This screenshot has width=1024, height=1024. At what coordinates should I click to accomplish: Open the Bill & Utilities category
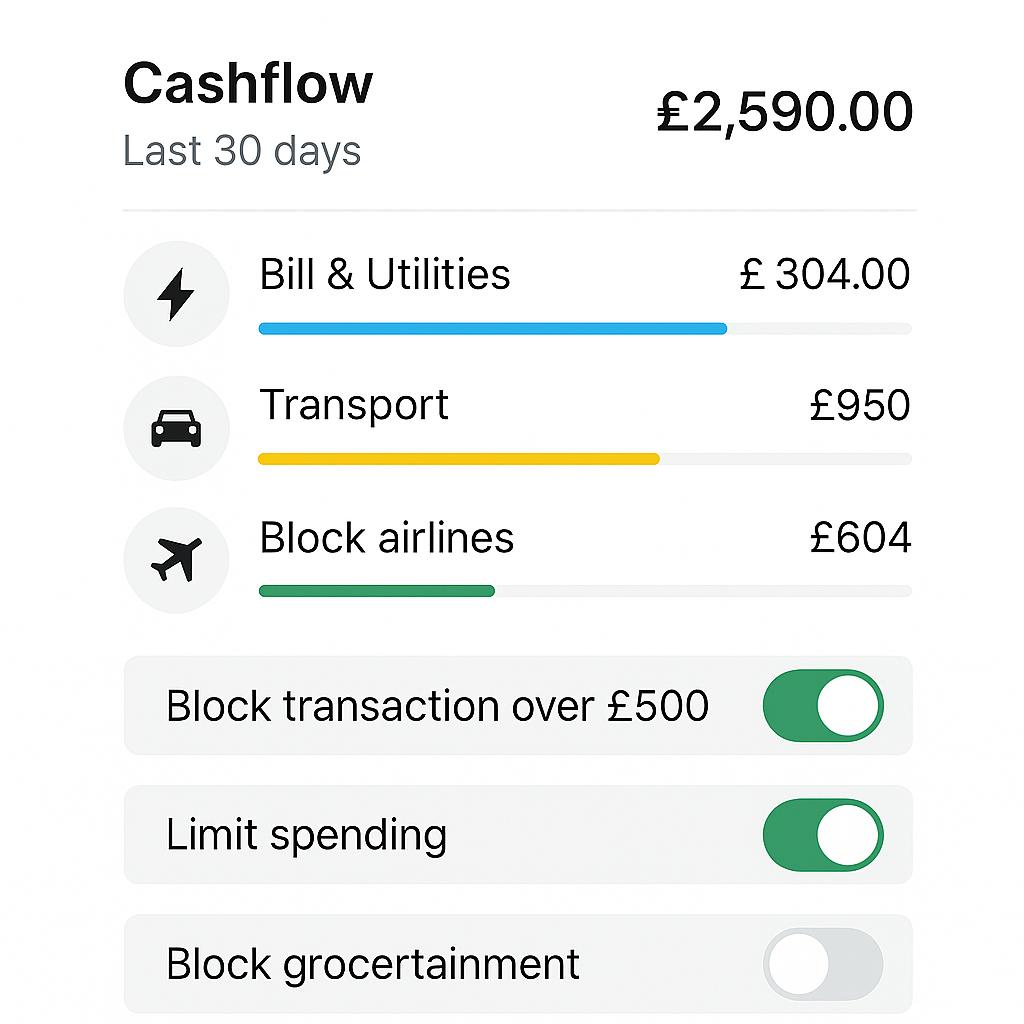click(x=385, y=275)
